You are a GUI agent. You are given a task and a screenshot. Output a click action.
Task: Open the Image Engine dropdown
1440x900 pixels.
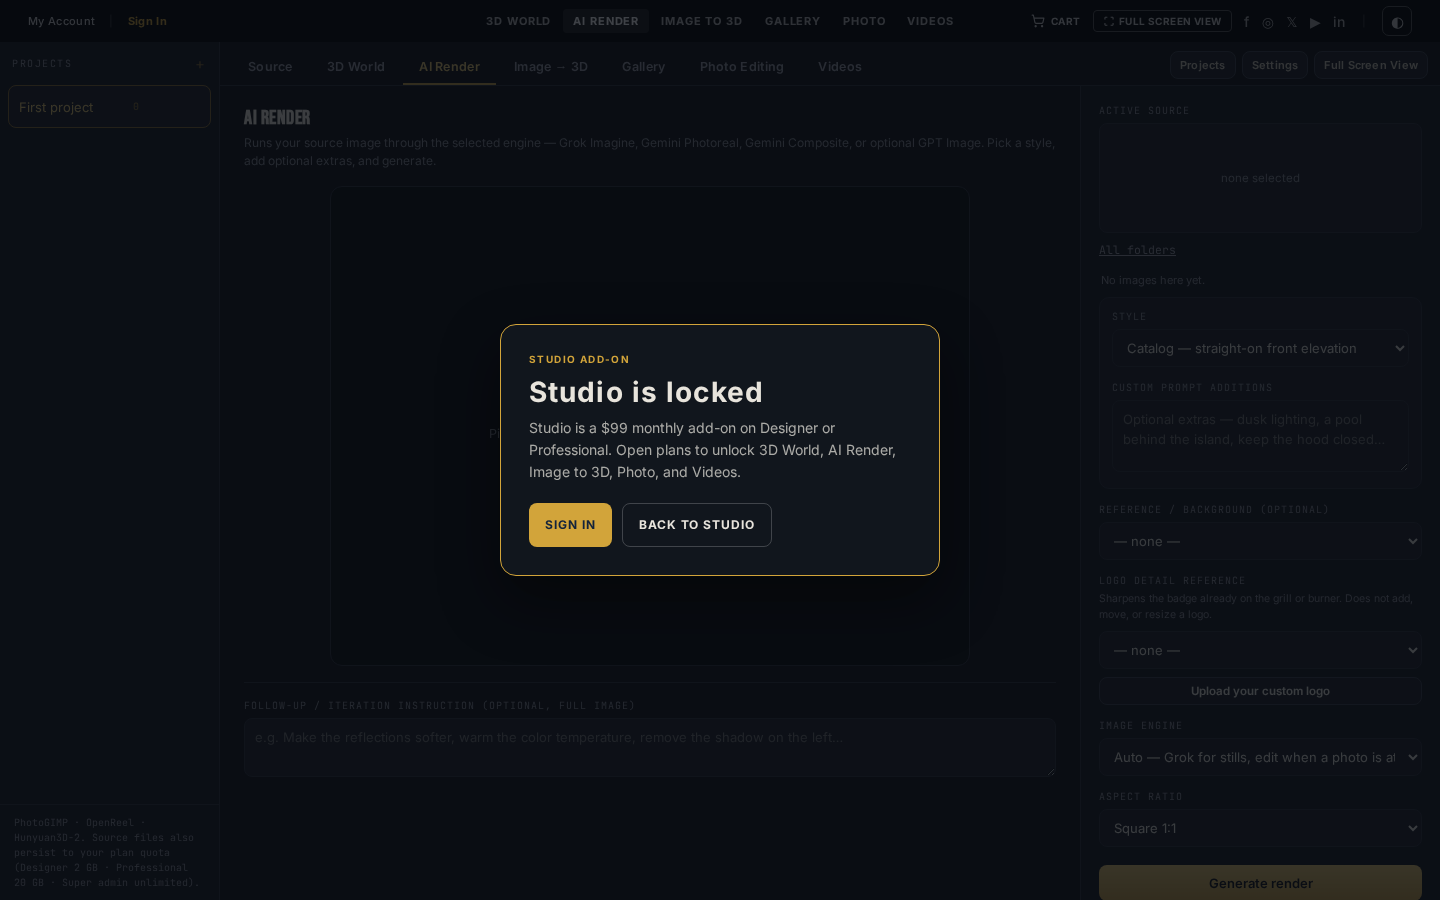[1260, 757]
